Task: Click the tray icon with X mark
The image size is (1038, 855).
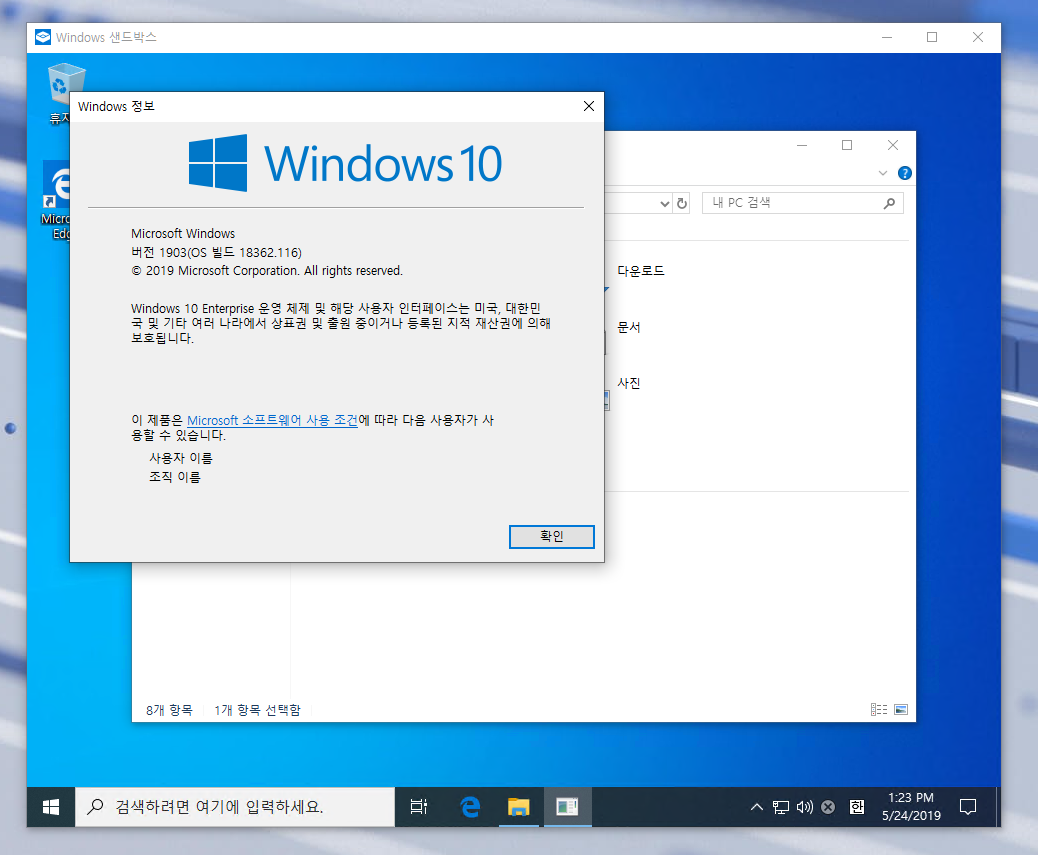Action: 827,807
